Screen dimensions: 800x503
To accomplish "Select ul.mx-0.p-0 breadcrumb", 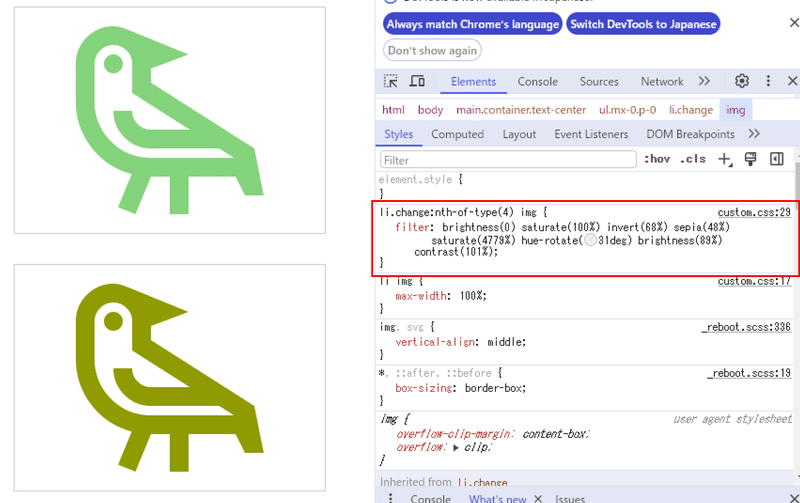I will (627, 110).
